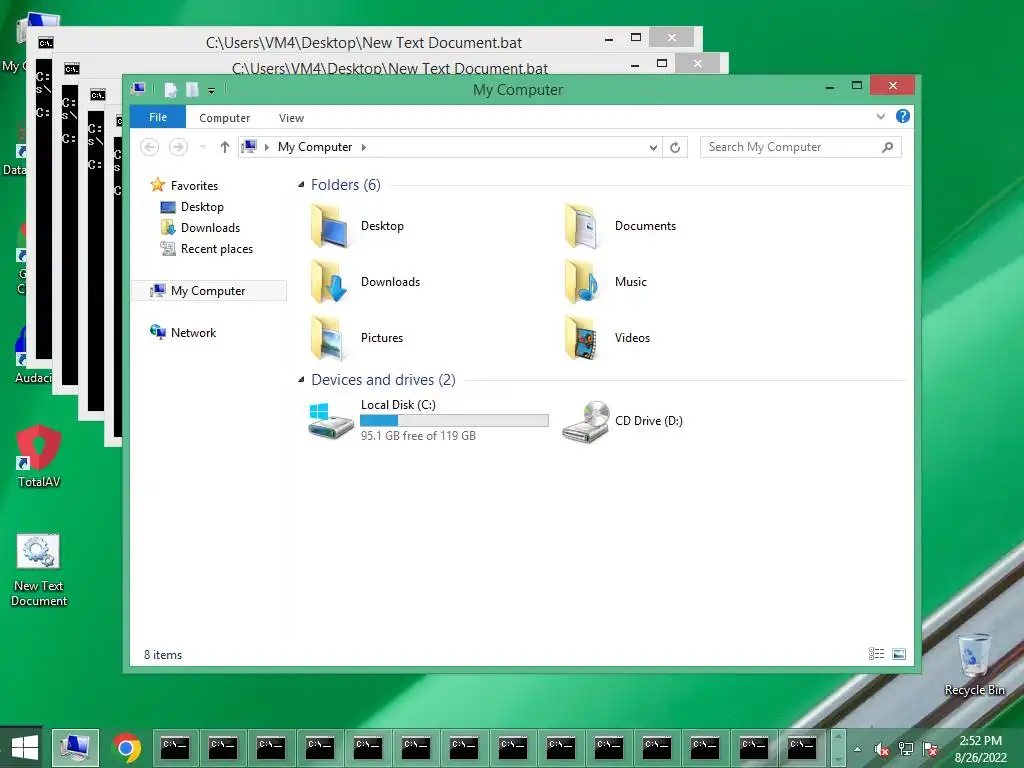
Task: Go up one folder level
Action: (x=225, y=147)
